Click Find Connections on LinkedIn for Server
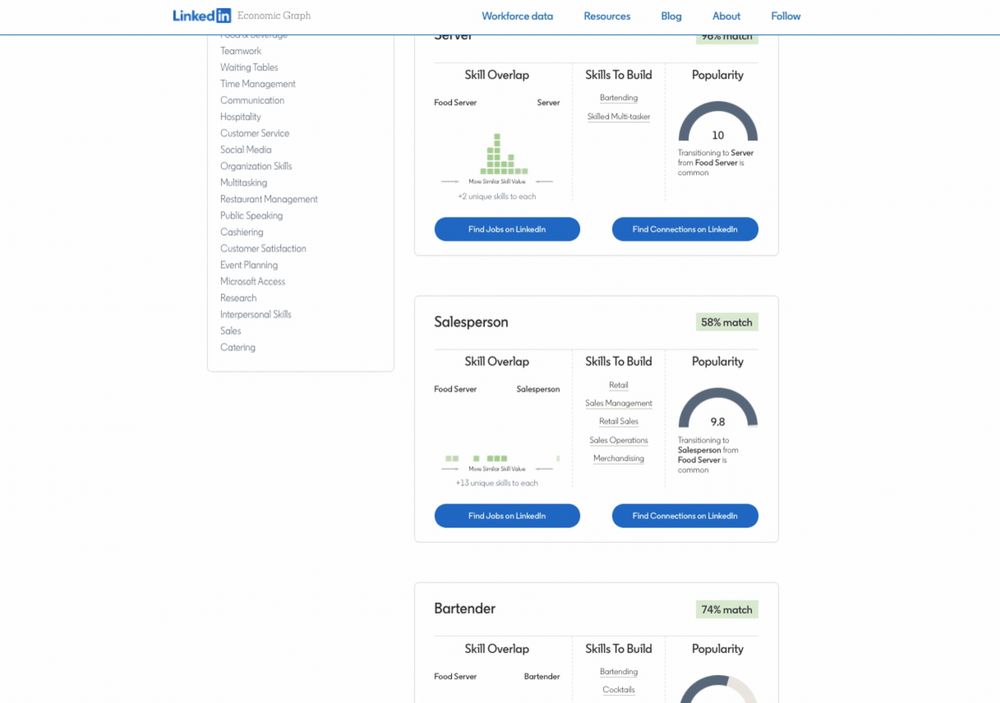Screen dimensions: 1000x703 (x=685, y=229)
